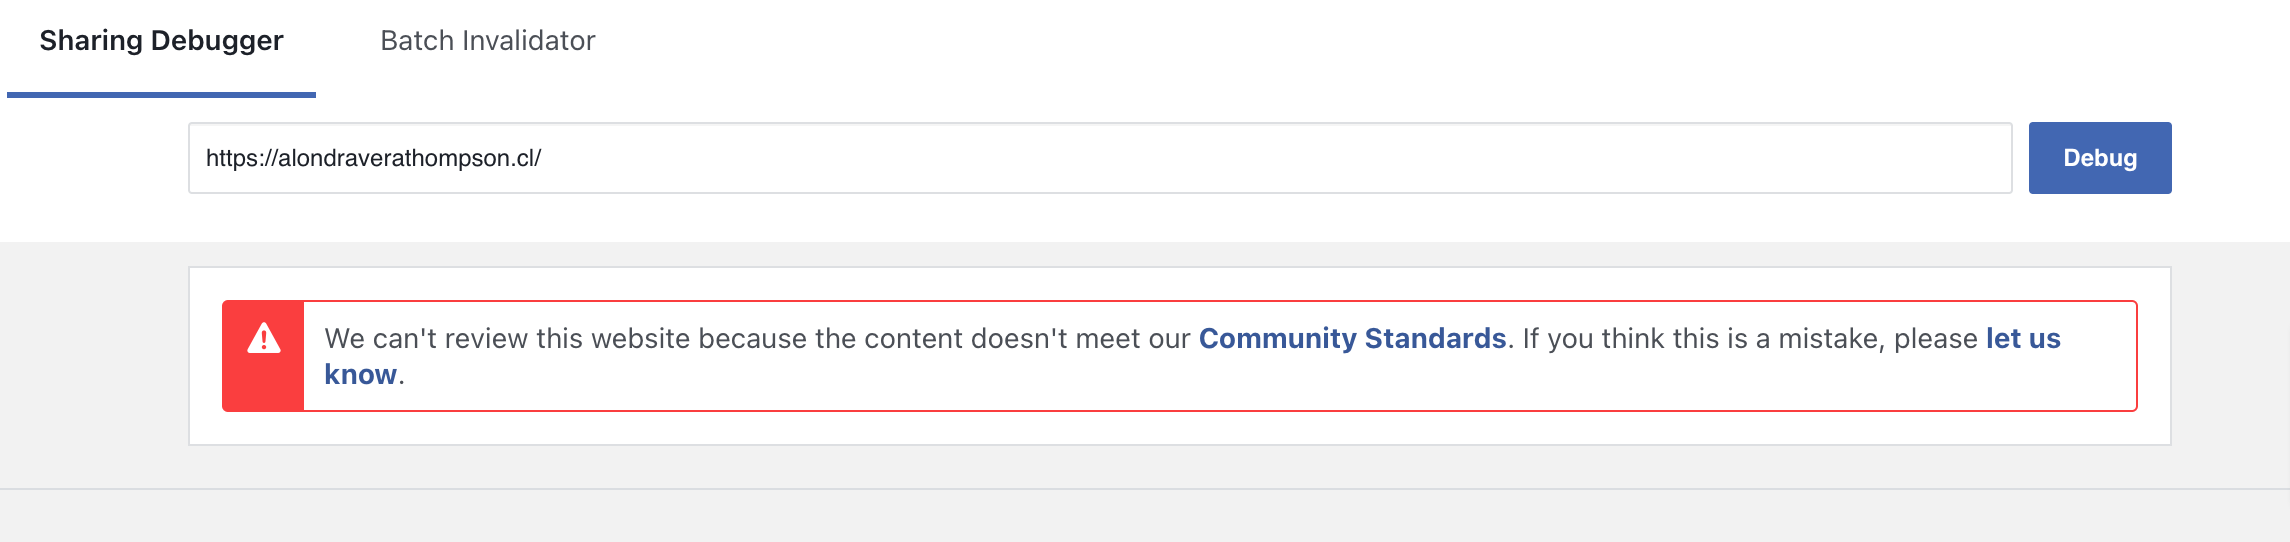Click the word 'know' on the second line
This screenshot has height=542, width=2290.
(x=360, y=374)
